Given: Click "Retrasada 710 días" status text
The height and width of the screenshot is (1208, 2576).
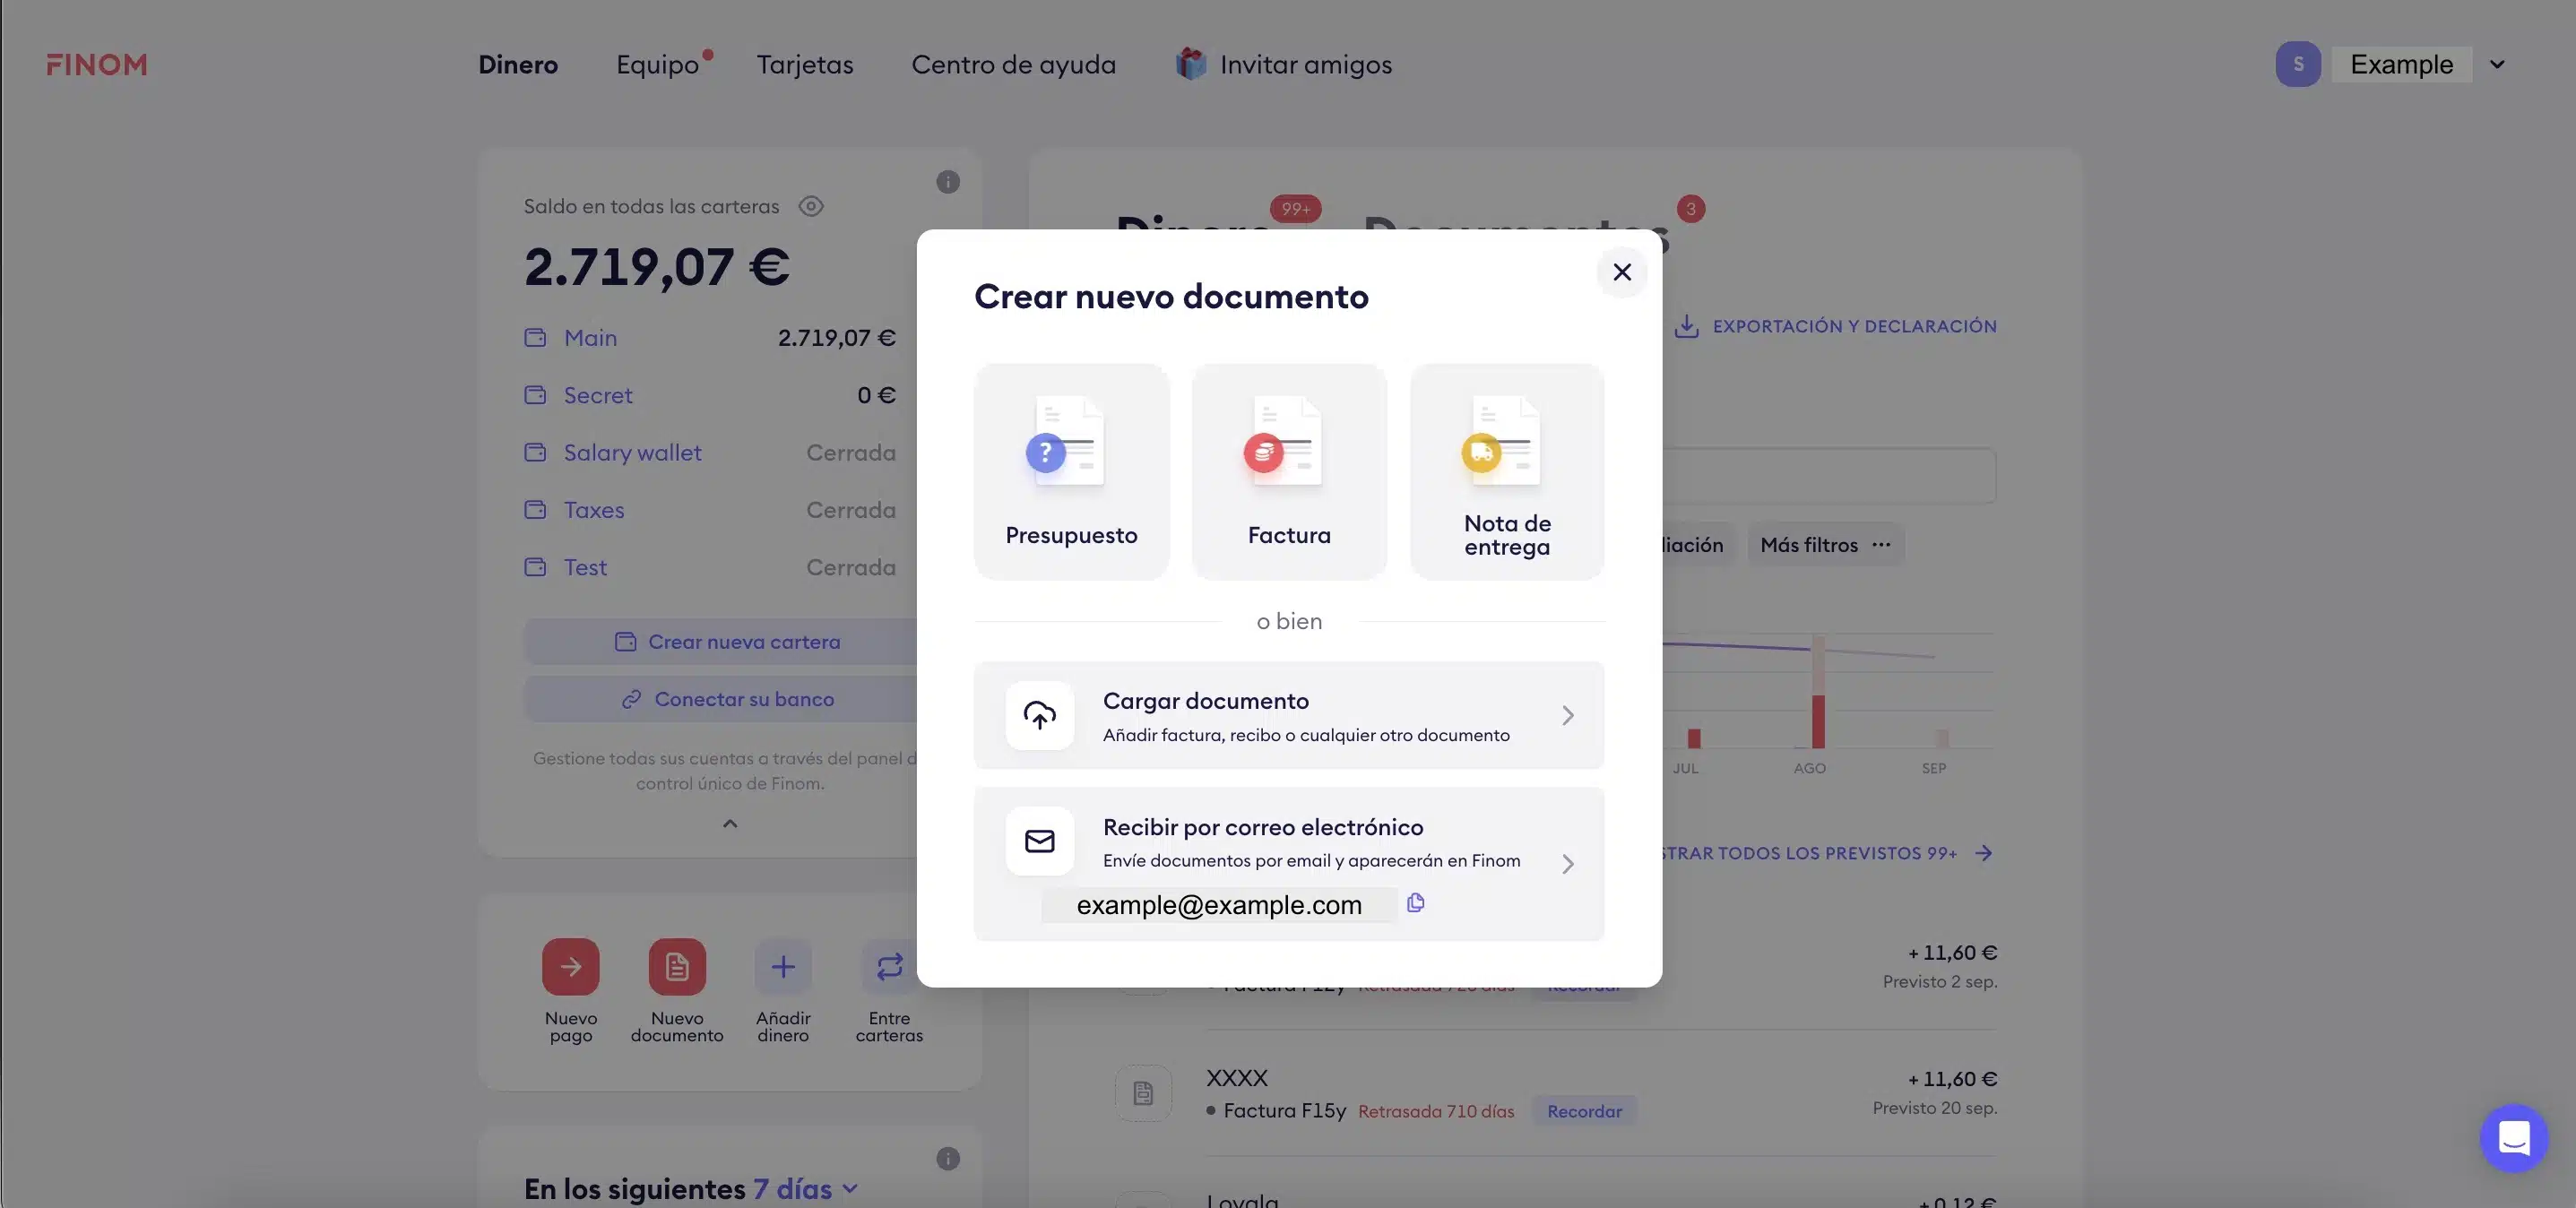Looking at the screenshot, I should click(x=1436, y=1111).
